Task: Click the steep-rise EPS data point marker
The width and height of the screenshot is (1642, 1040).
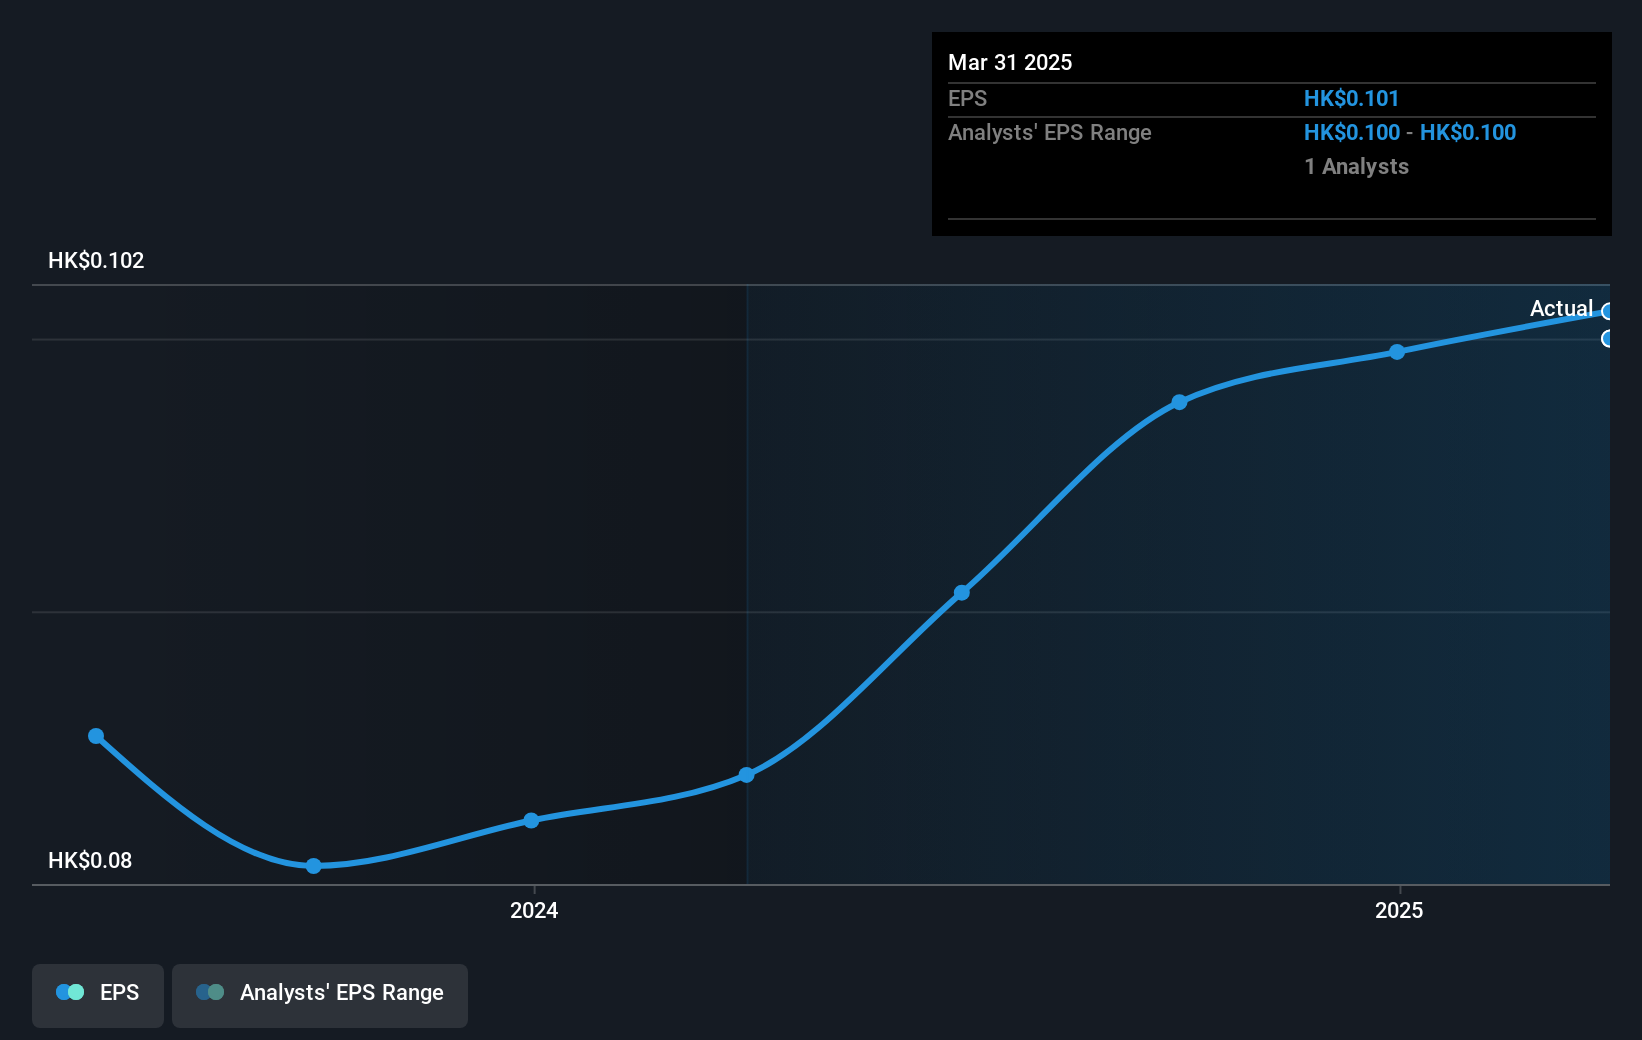Action: 961,592
